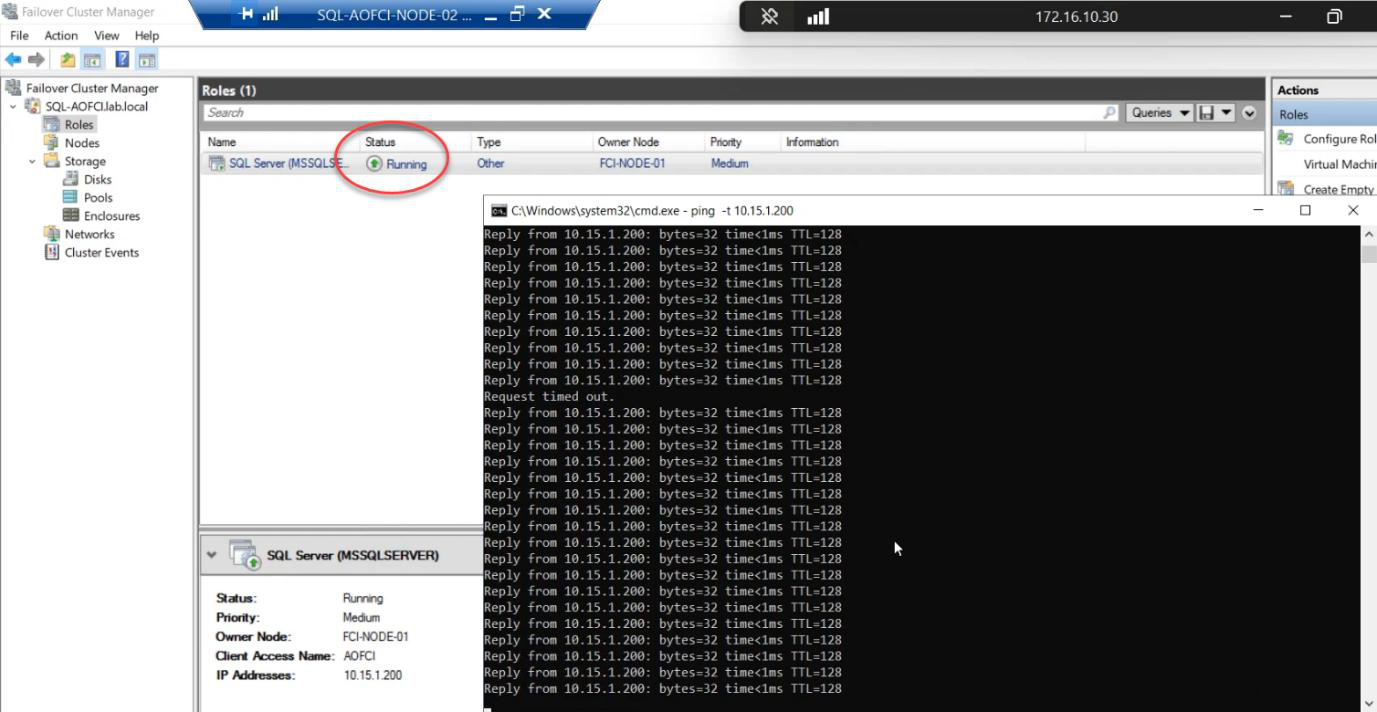Click the Back arrow toolbar icon
Viewport: 1377px width, 712px height.
coord(14,60)
